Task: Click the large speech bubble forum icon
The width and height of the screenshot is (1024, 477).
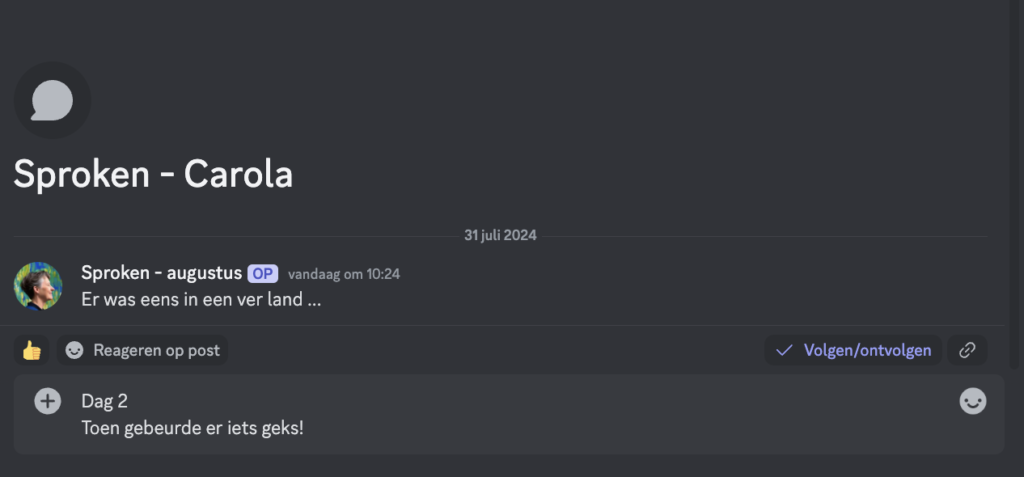Action: (x=52, y=100)
